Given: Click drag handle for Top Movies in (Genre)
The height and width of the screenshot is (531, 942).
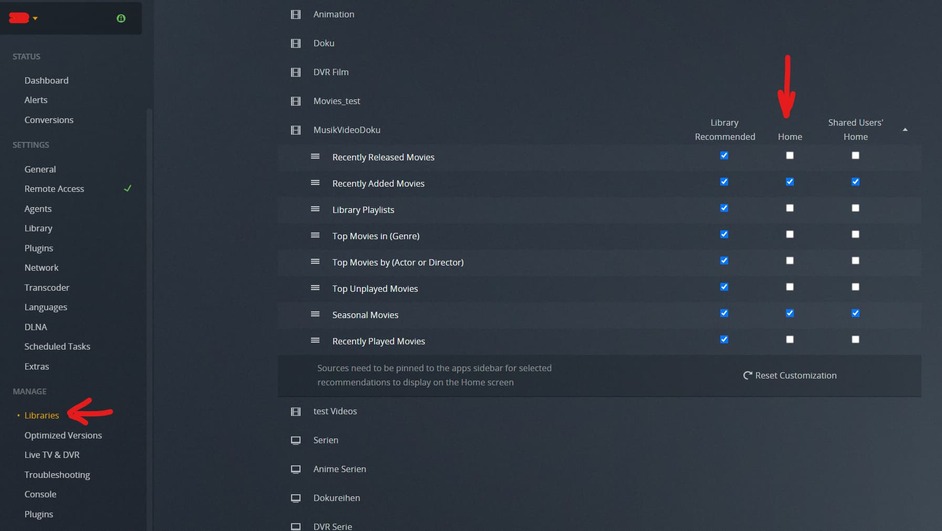Looking at the screenshot, I should click(315, 235).
